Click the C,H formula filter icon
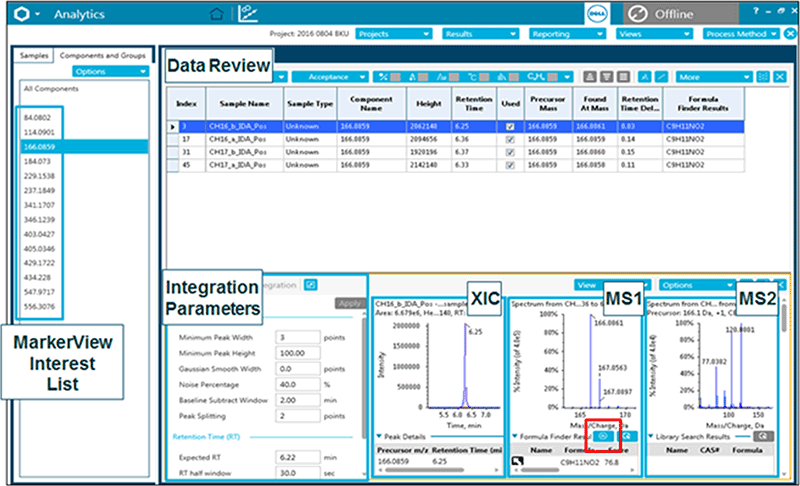The height and width of the screenshot is (486, 800). pos(536,77)
